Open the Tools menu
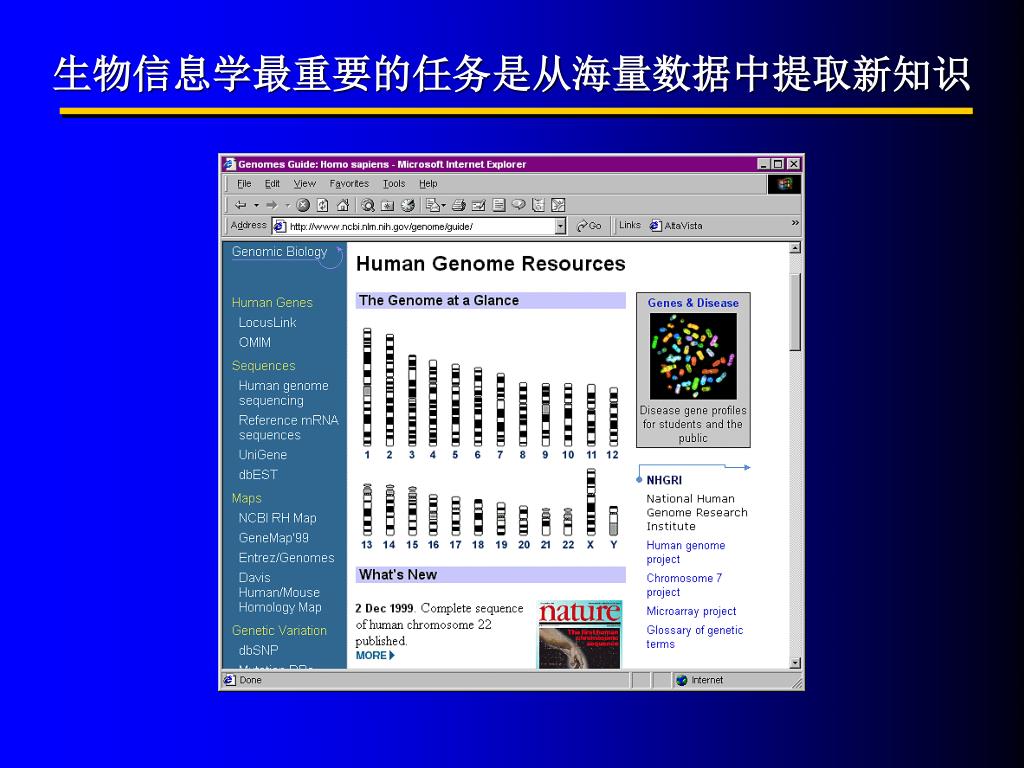Image resolution: width=1024 pixels, height=768 pixels. coord(394,184)
